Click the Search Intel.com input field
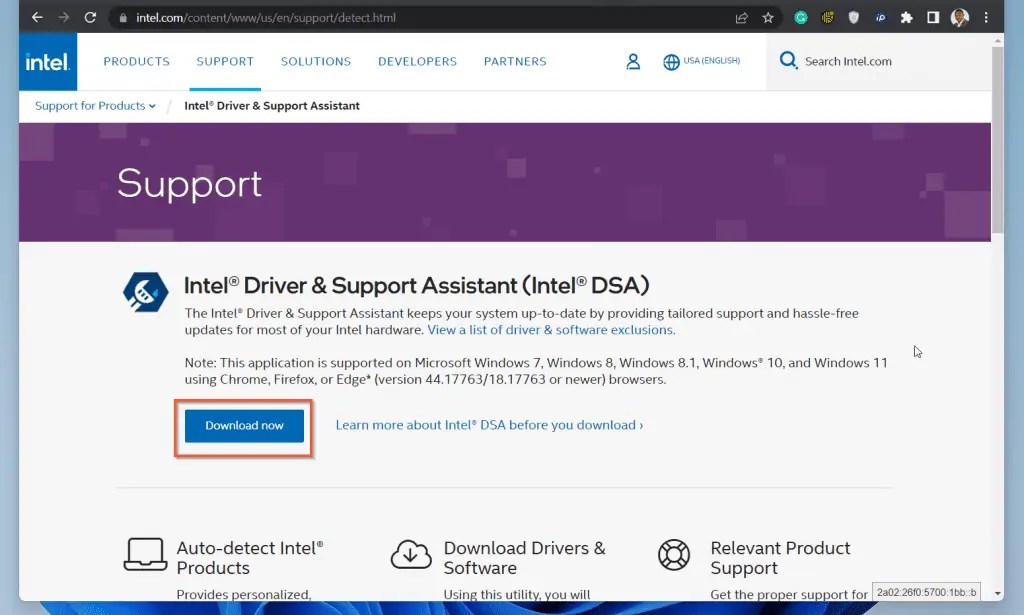 (x=852, y=61)
